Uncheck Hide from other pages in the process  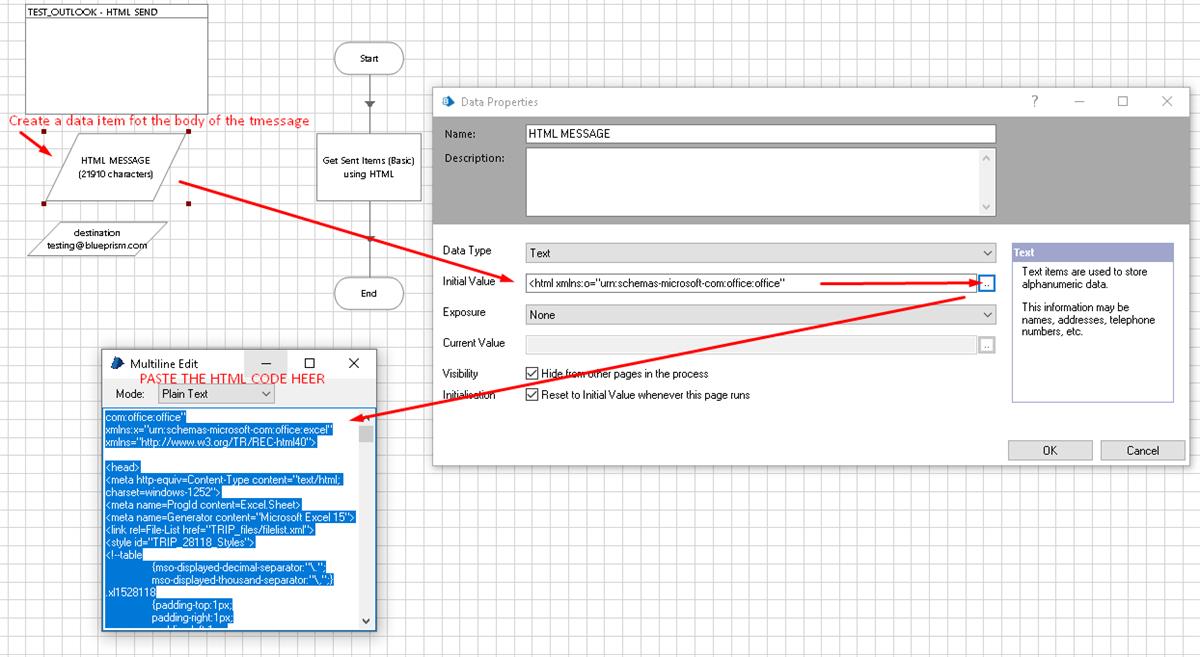coord(531,373)
